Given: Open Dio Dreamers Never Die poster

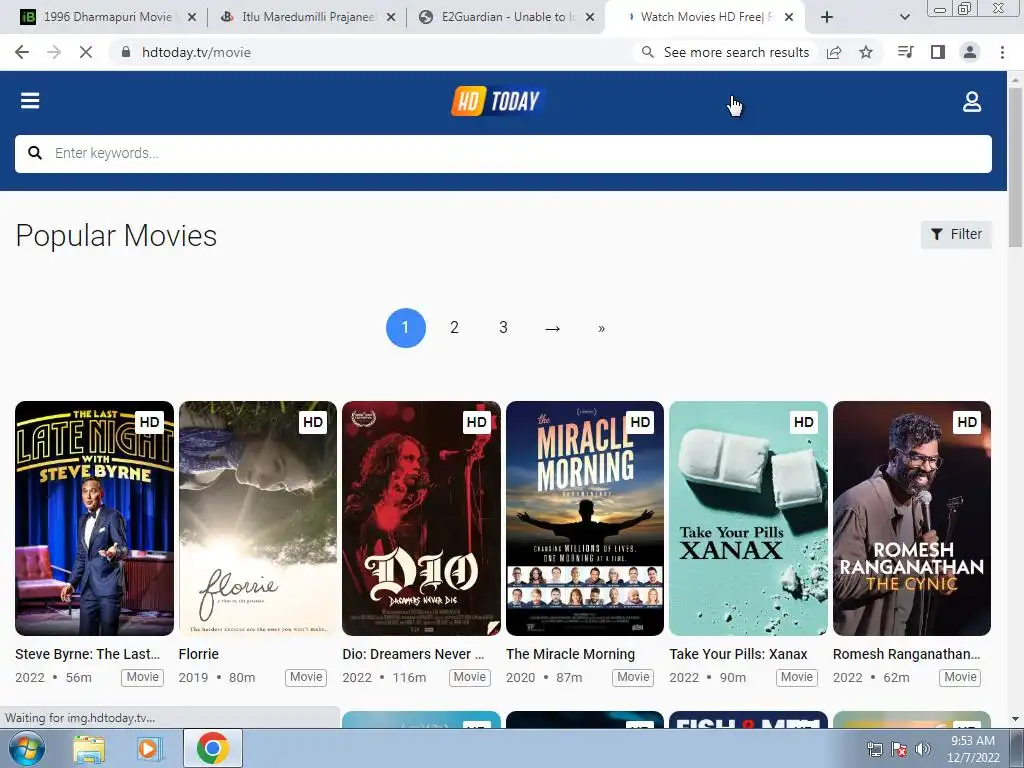Looking at the screenshot, I should (421, 518).
